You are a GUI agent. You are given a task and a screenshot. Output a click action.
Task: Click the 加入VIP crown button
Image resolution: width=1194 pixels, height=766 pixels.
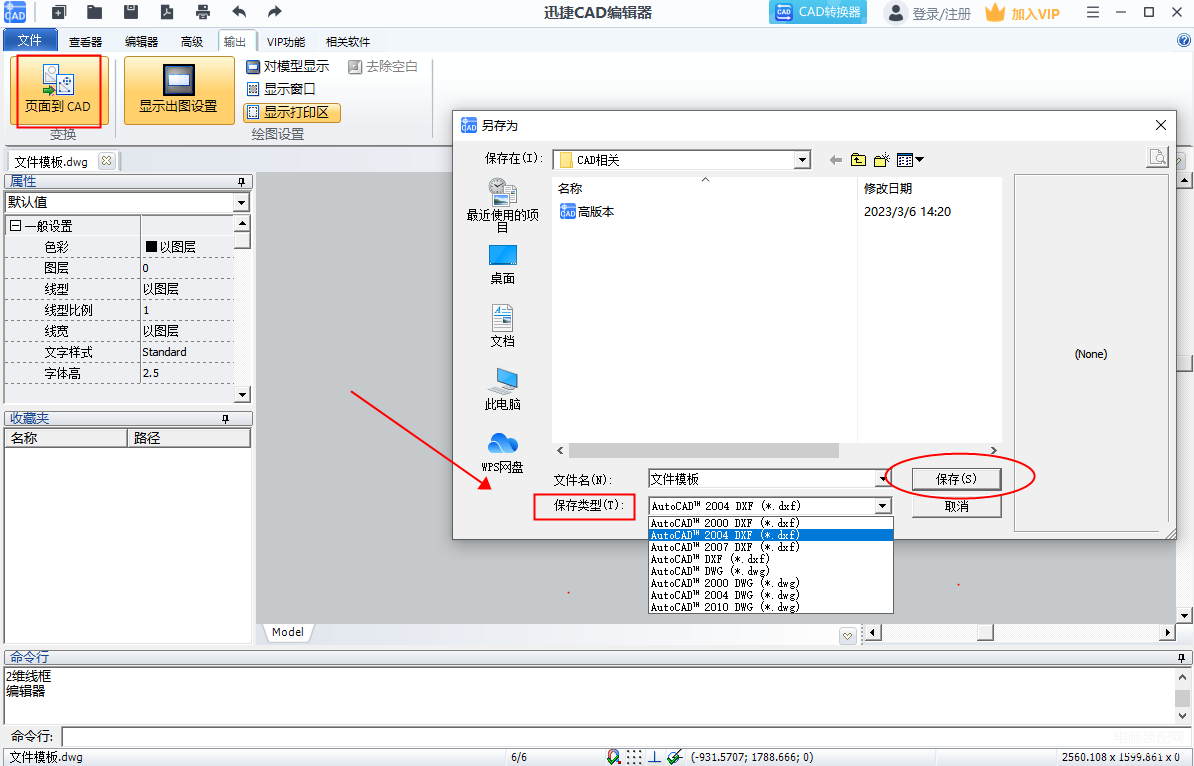pos(1023,13)
